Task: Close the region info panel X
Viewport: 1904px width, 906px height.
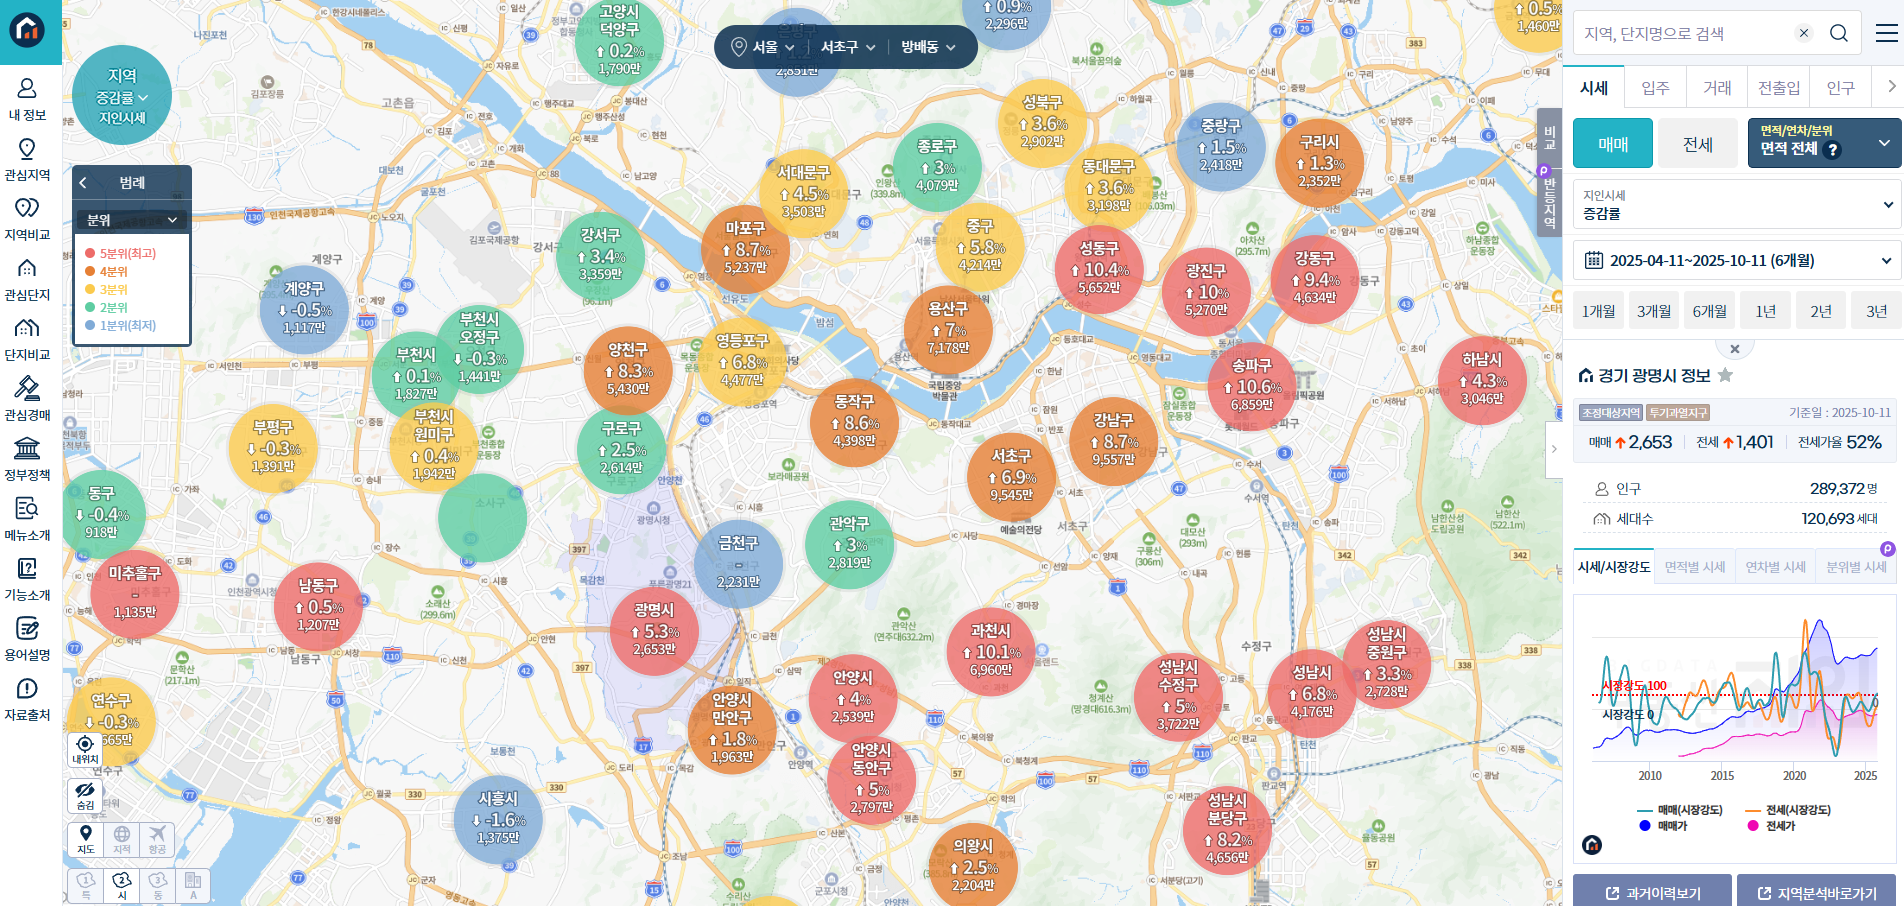Action: [x=1735, y=349]
